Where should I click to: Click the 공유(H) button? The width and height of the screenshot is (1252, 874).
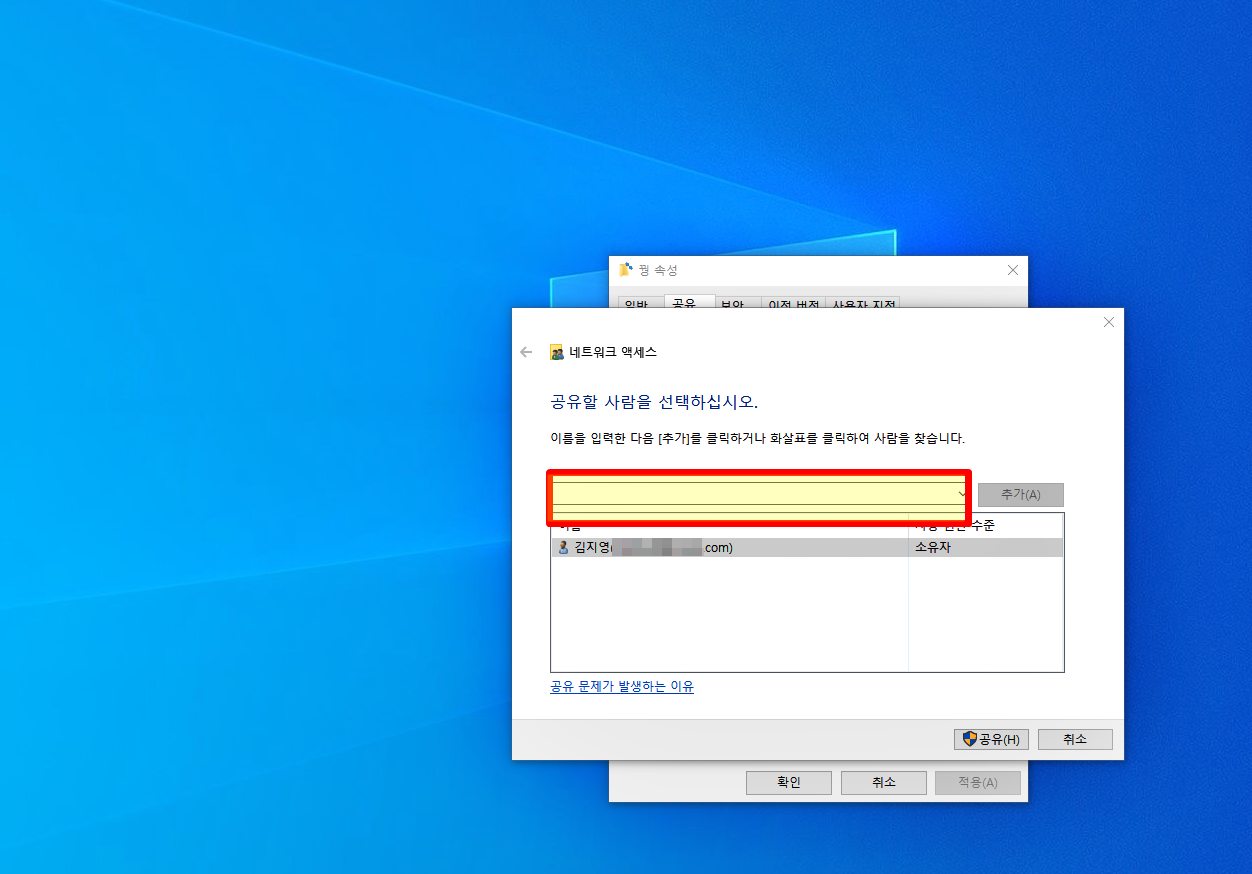[992, 739]
